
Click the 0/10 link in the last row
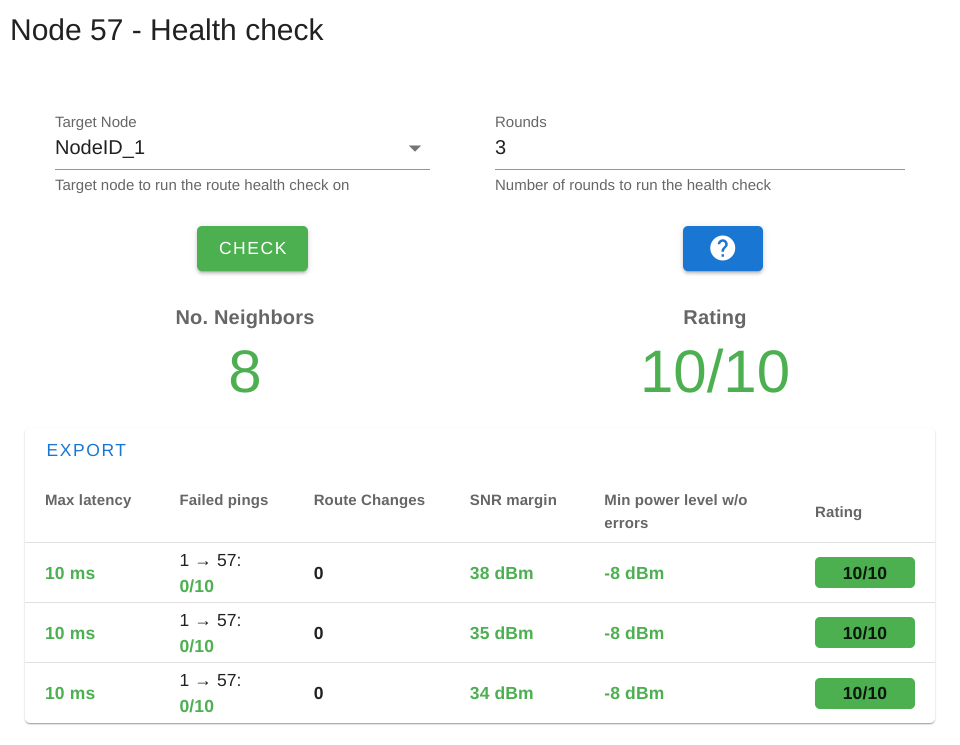196,707
